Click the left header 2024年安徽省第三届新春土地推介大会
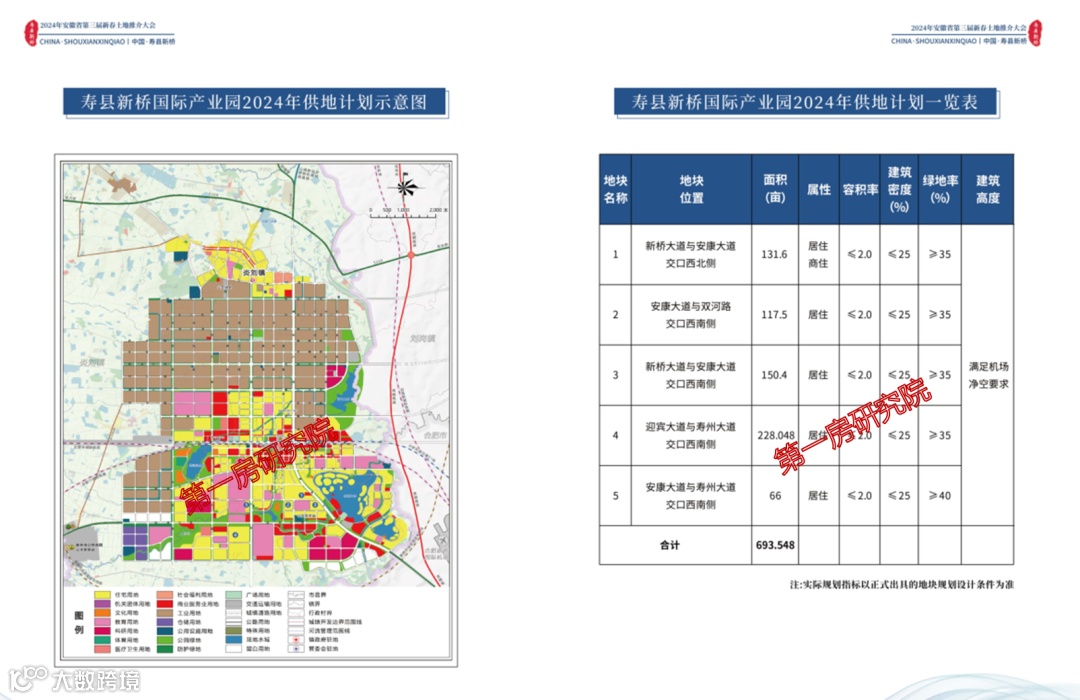 pos(98,25)
